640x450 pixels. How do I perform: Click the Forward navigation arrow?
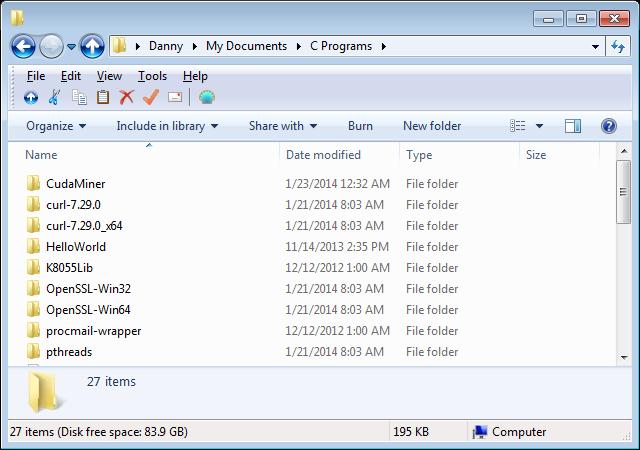click(51, 47)
